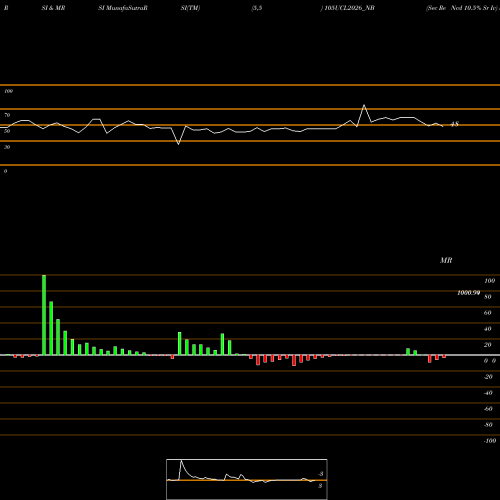500x500 pixels.
Task: Click the RSI line's highest spike
Action: 364,106
